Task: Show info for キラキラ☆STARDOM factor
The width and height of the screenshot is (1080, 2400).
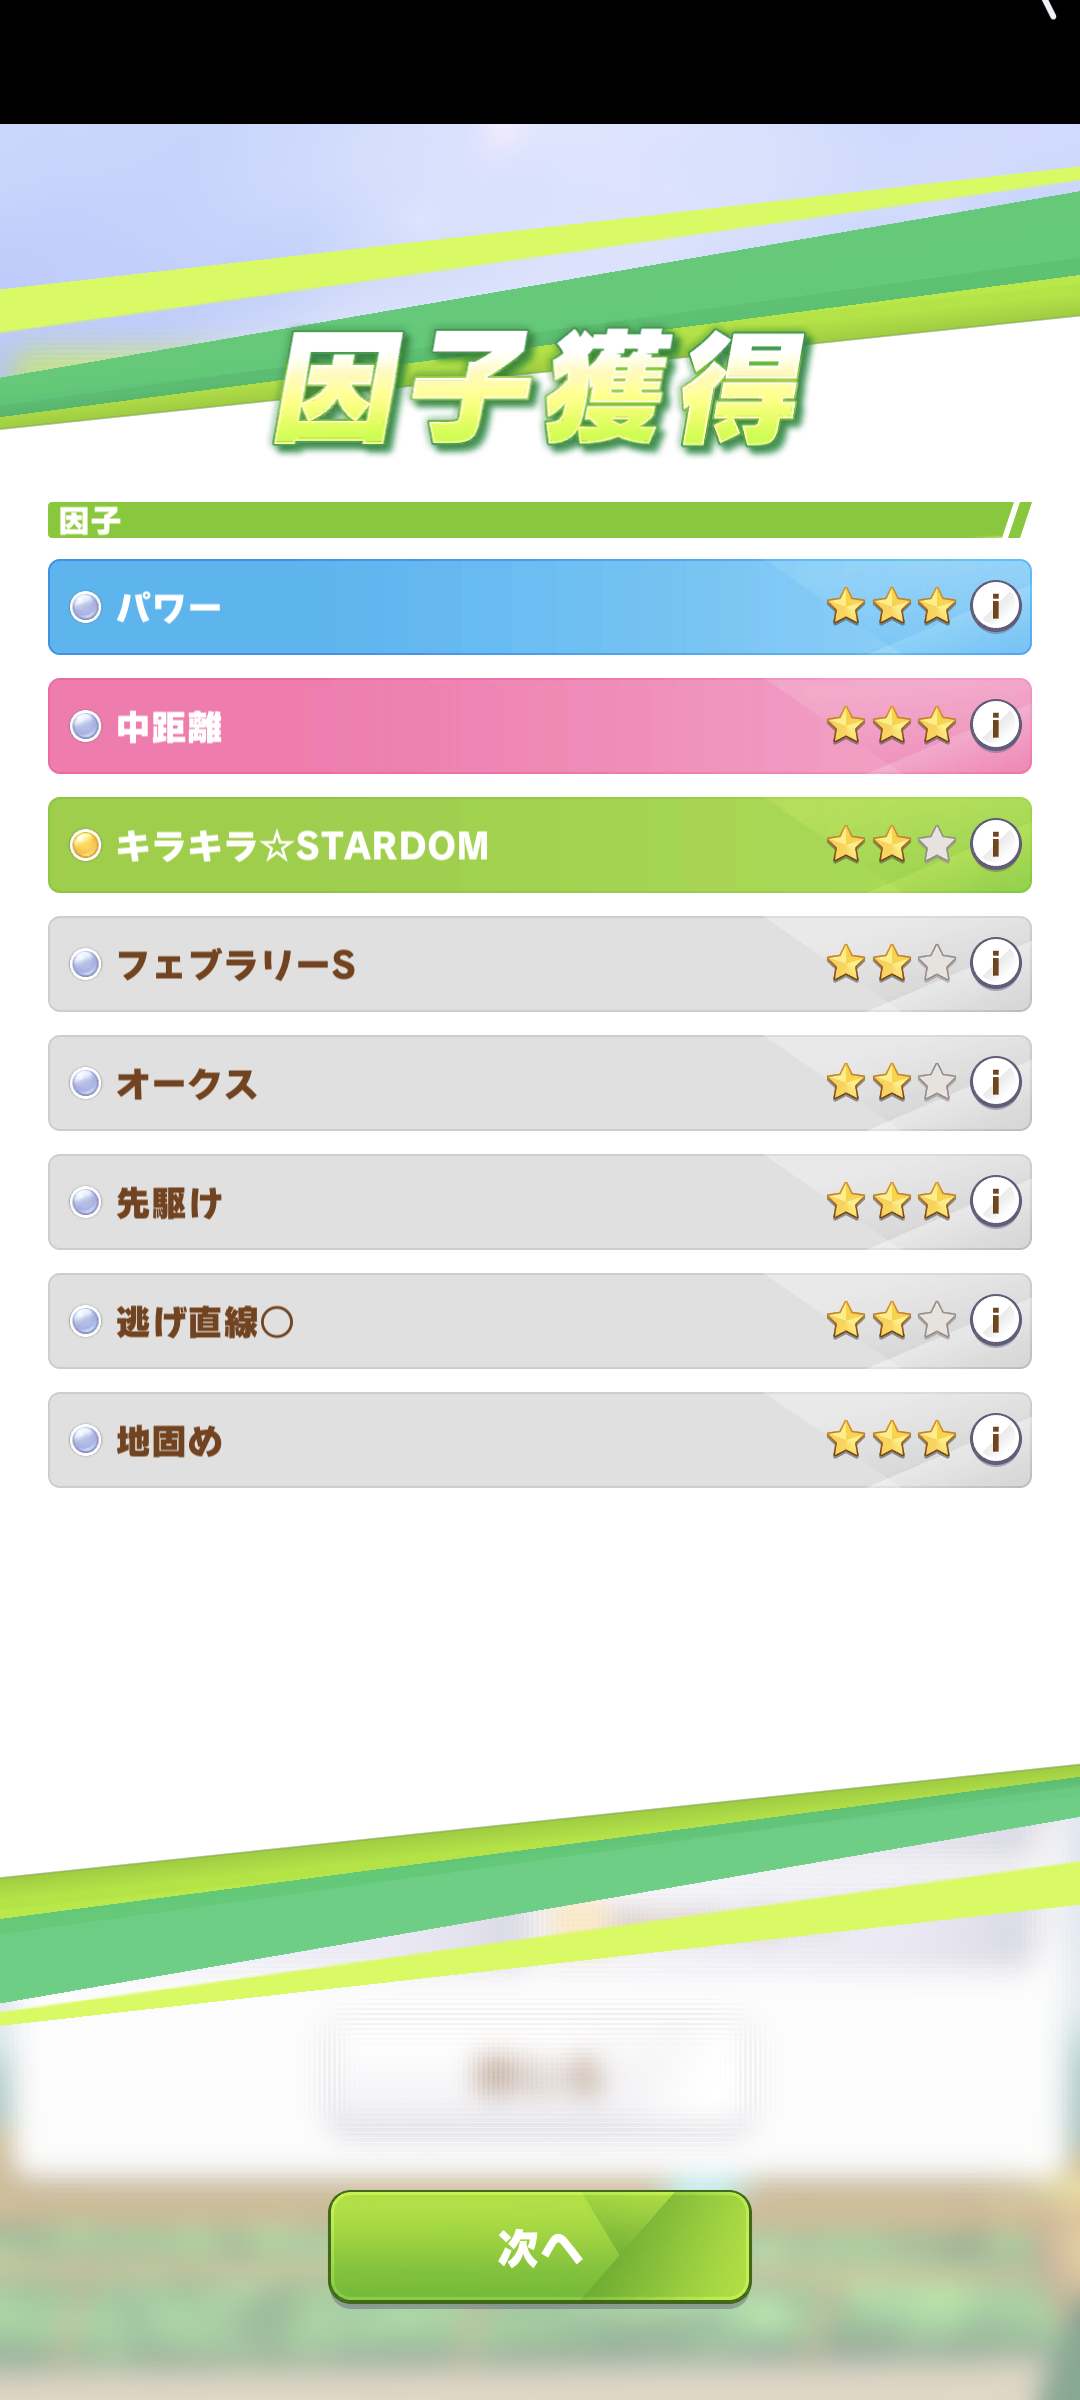Action: [995, 844]
